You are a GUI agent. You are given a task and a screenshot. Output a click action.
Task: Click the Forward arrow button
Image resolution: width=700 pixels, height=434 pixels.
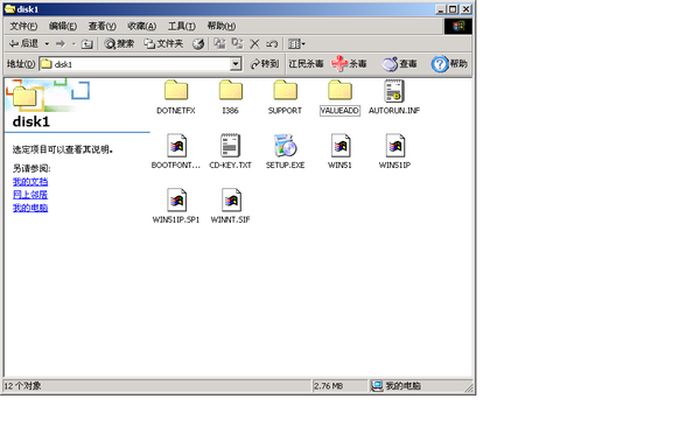click(x=60, y=44)
